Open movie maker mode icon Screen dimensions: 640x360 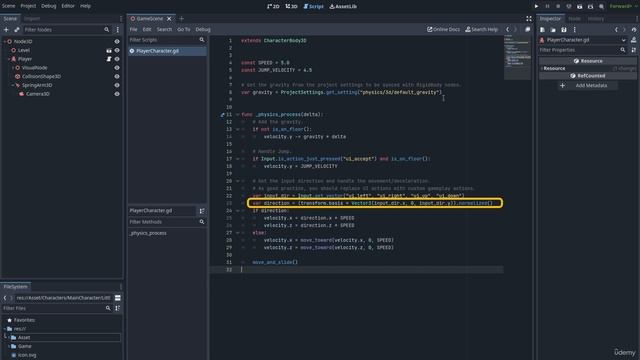tap(601, 6)
